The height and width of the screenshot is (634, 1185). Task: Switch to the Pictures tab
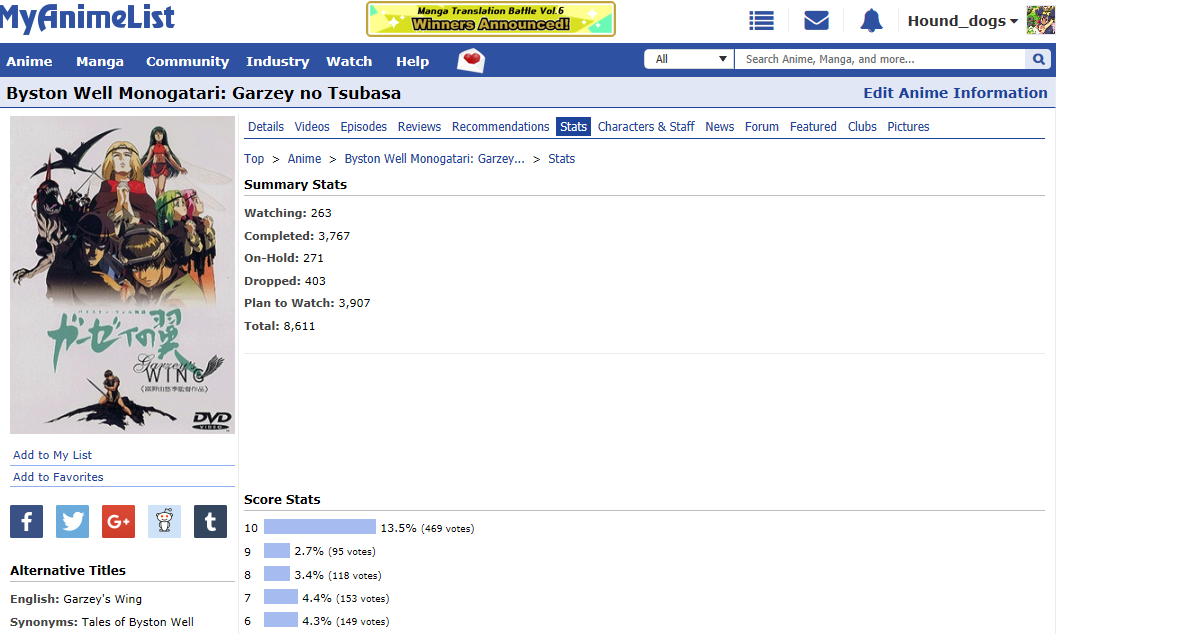click(x=908, y=127)
